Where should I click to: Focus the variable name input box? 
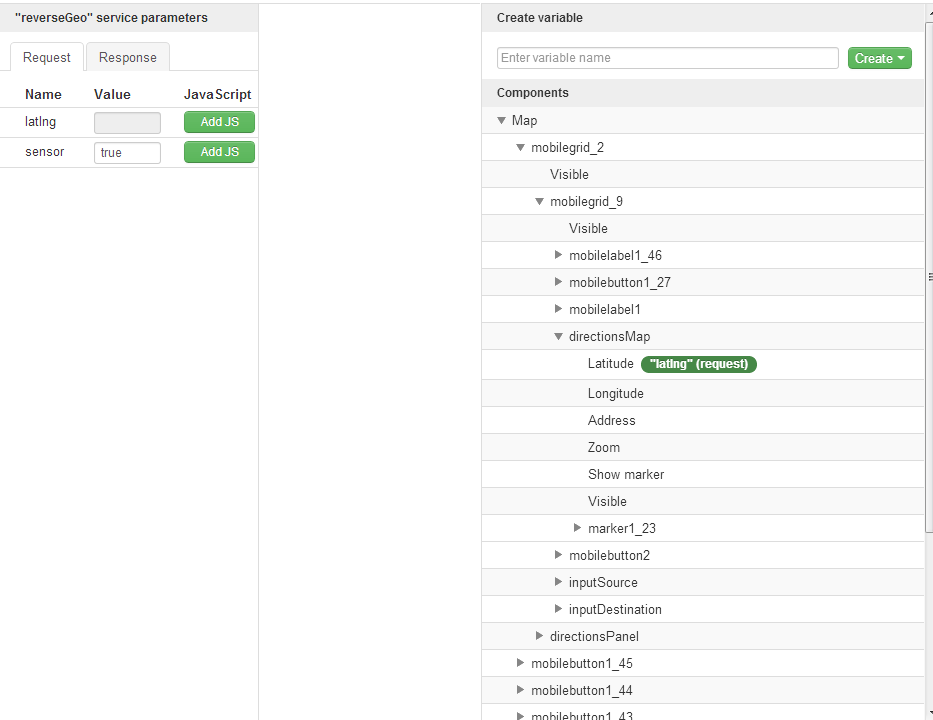(x=667, y=58)
